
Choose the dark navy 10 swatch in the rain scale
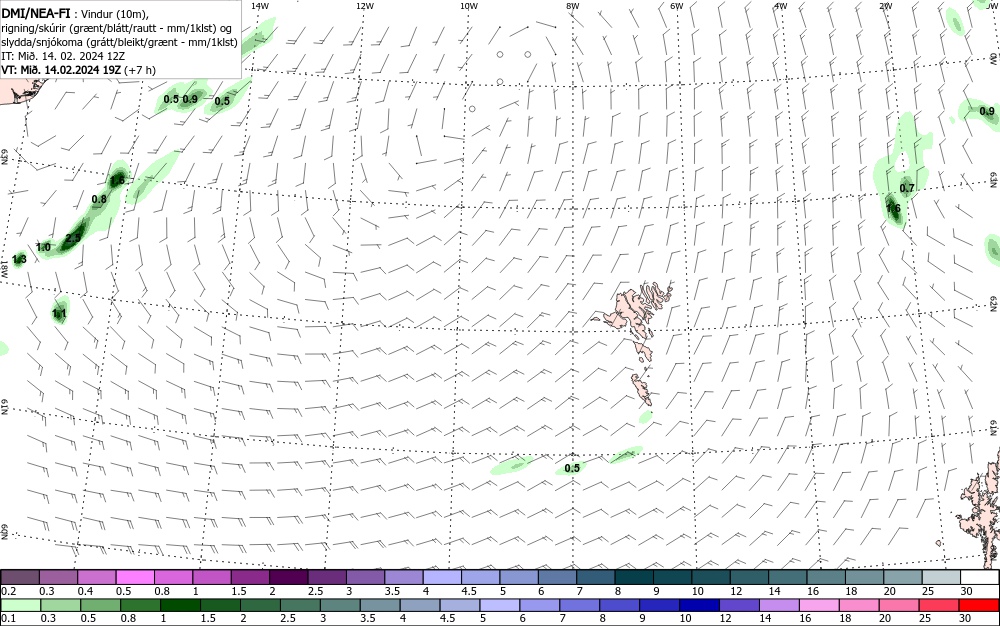(698, 606)
